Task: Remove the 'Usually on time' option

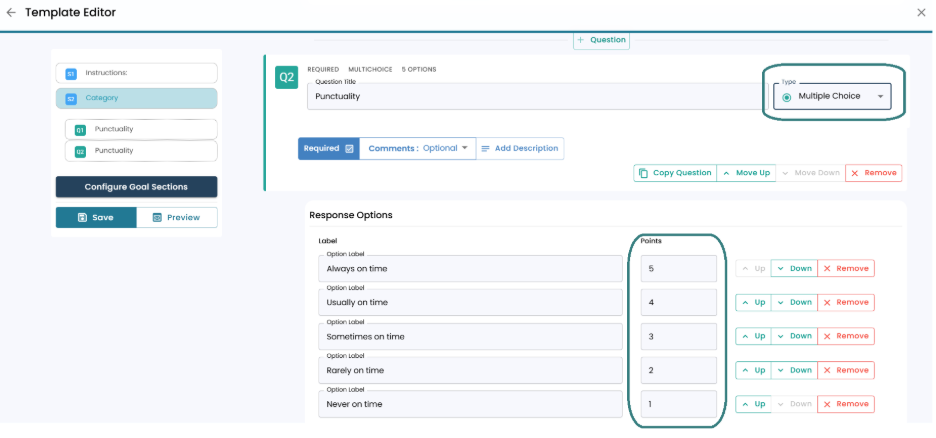Action: [x=846, y=303]
